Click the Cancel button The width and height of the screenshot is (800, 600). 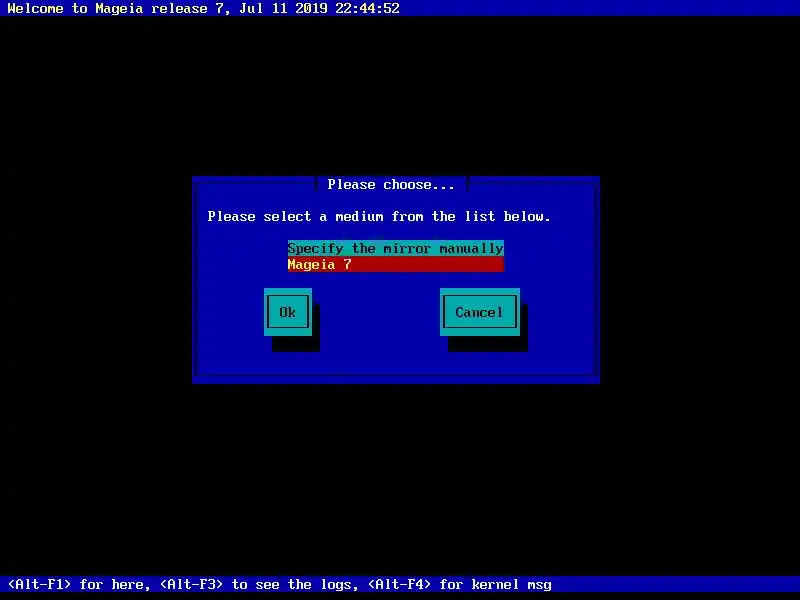(480, 312)
